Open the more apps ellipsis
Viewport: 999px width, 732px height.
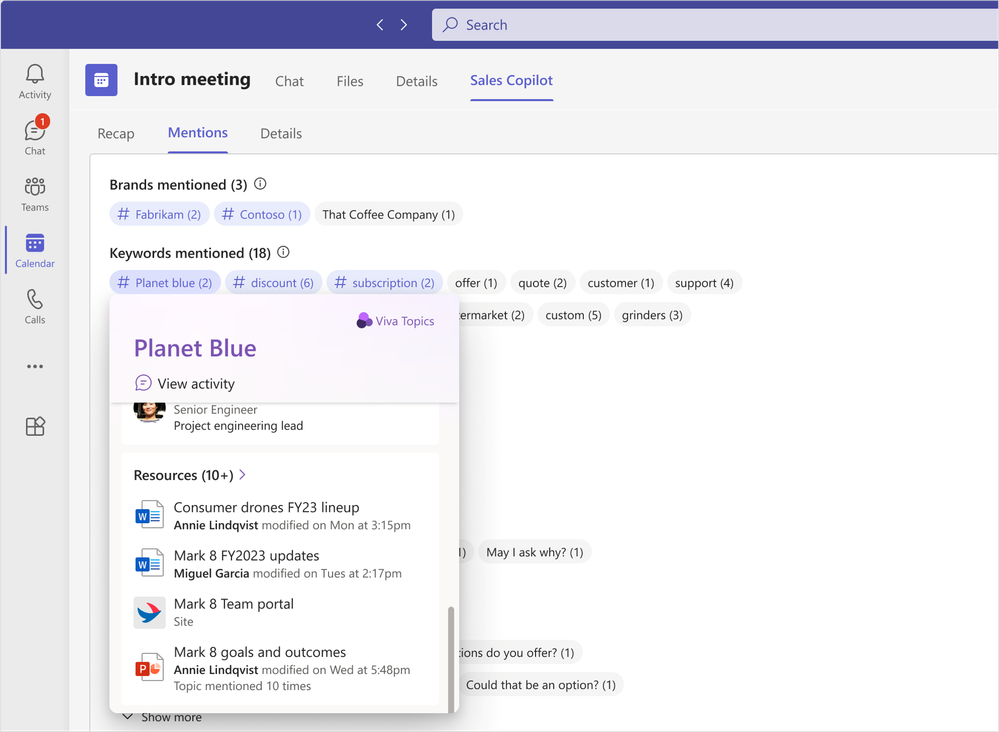[x=35, y=366]
